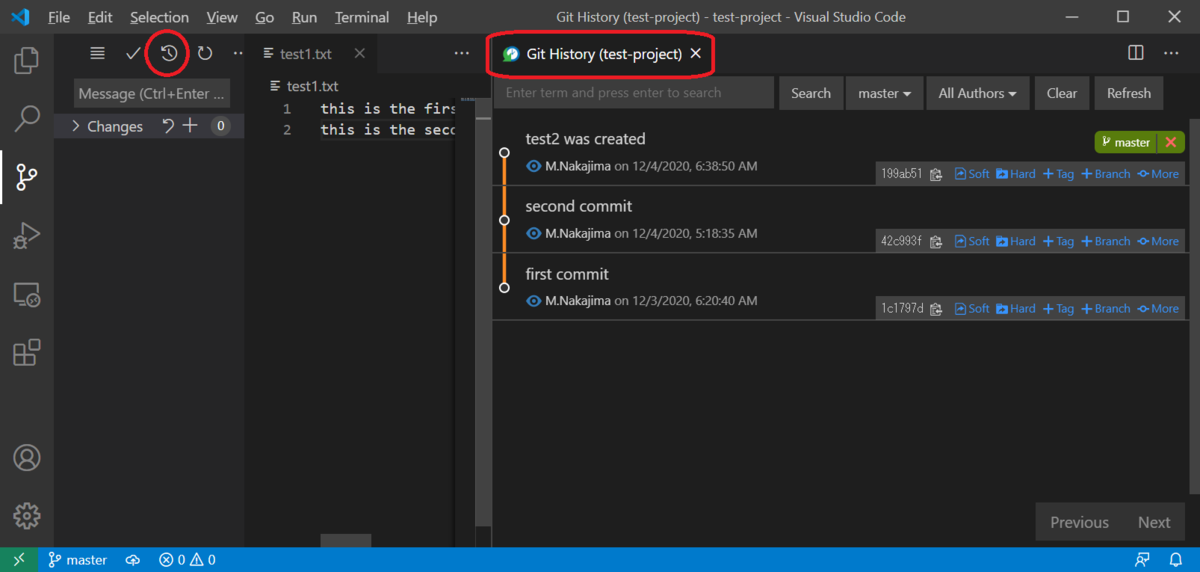Image resolution: width=1200 pixels, height=572 pixels.
Task: Expand the Changes section chevron
Action: [x=75, y=126]
